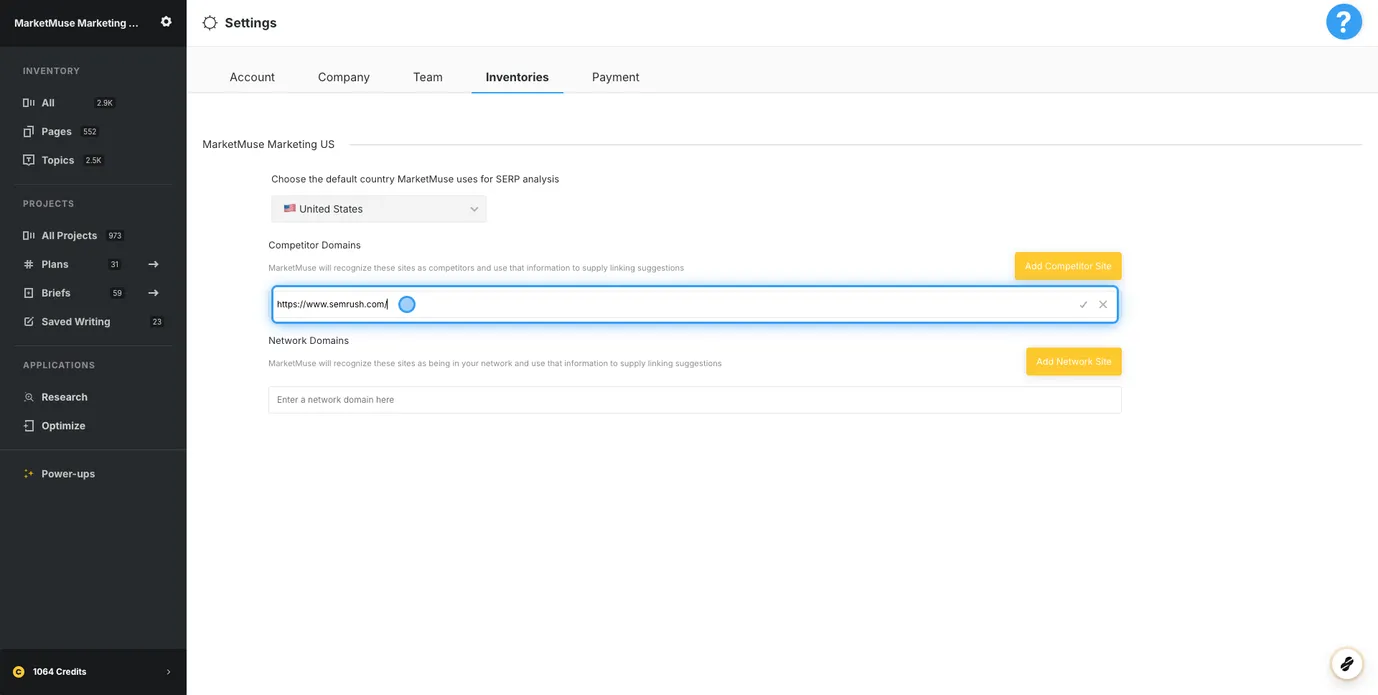Click the network domain input field
The width and height of the screenshot is (1378, 695).
[695, 400]
